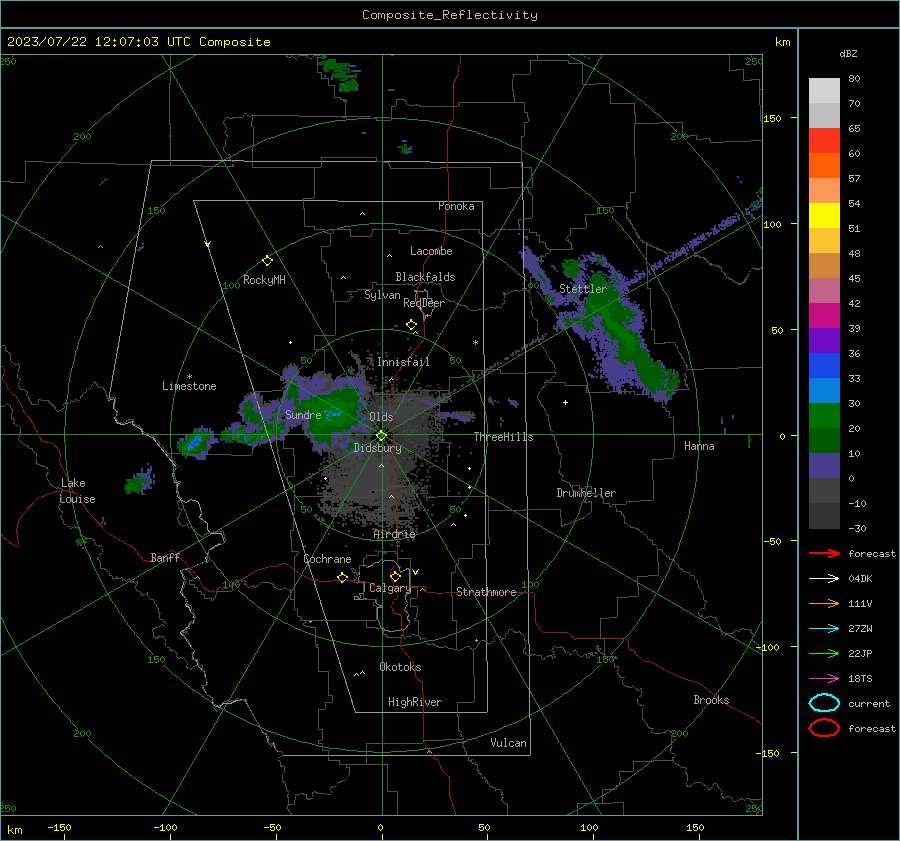
Task: Click the yellow diamond marker near RockyMH
Action: tap(267, 261)
